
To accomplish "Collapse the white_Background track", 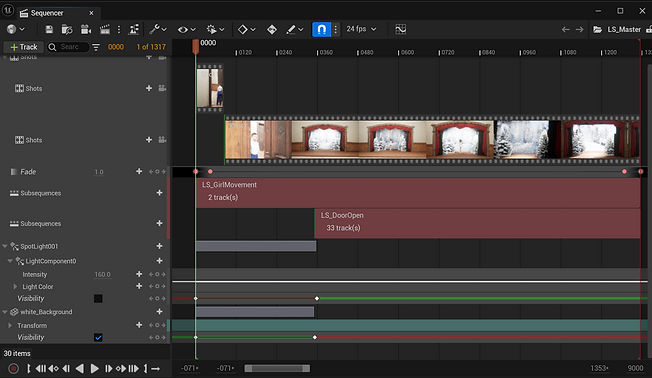I will pyautogui.click(x=5, y=312).
